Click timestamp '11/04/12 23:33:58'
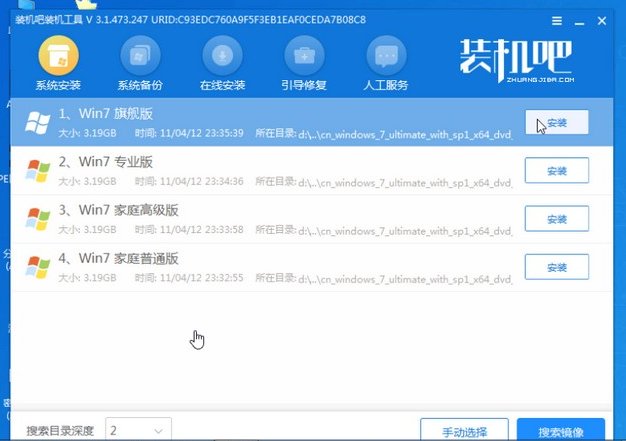Screen dimensions: 626x441 click(x=202, y=230)
